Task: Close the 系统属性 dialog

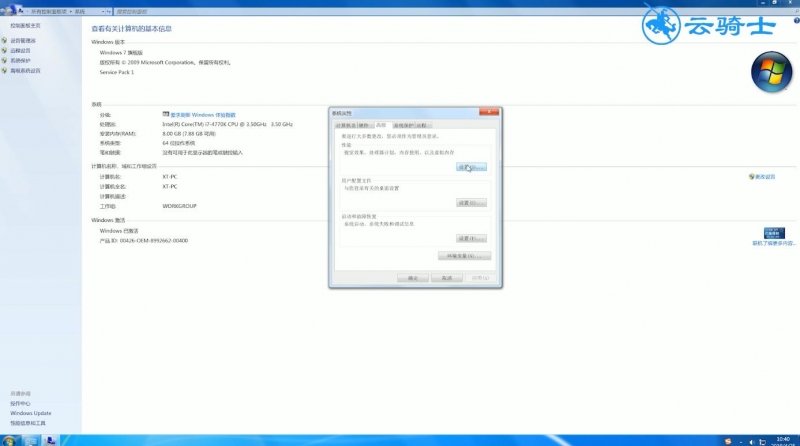Action: [x=489, y=112]
